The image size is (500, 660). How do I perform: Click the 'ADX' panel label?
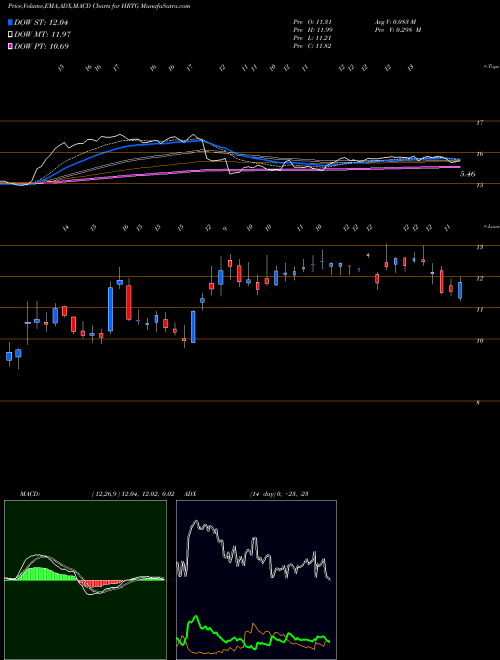(x=192, y=494)
